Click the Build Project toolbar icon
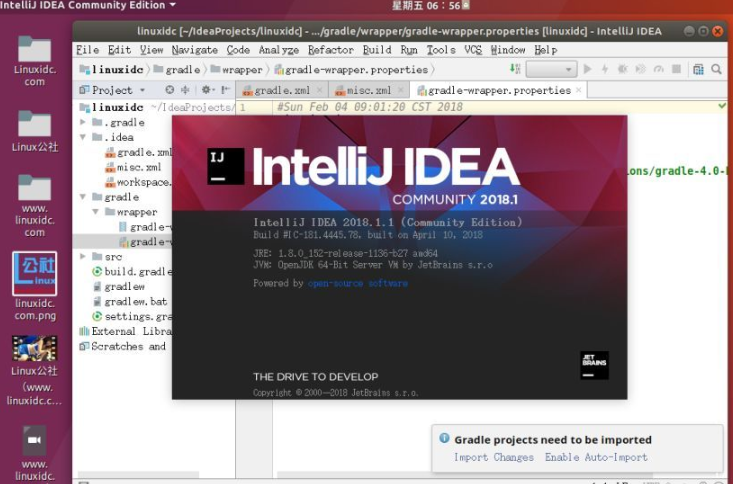The image size is (733, 484). (514, 69)
